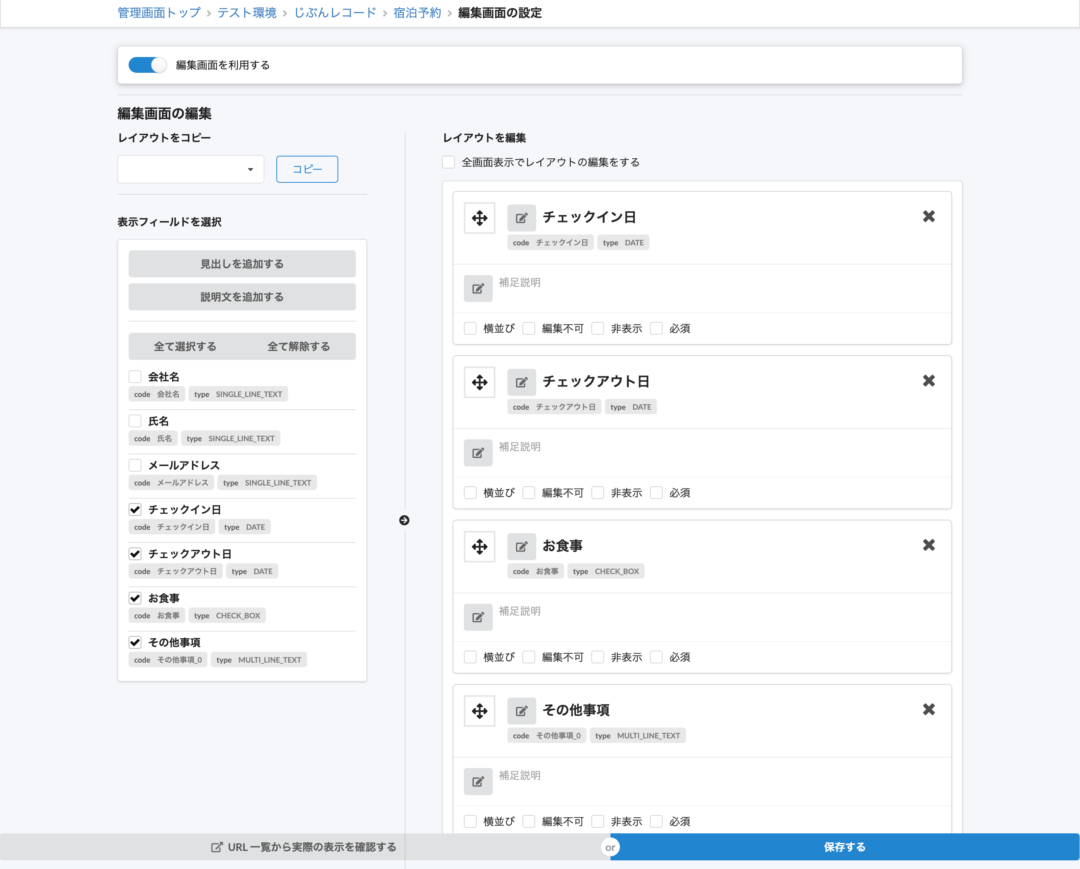Select the 会社名 field checkbox
Viewport: 1080px width, 869px height.
click(134, 377)
